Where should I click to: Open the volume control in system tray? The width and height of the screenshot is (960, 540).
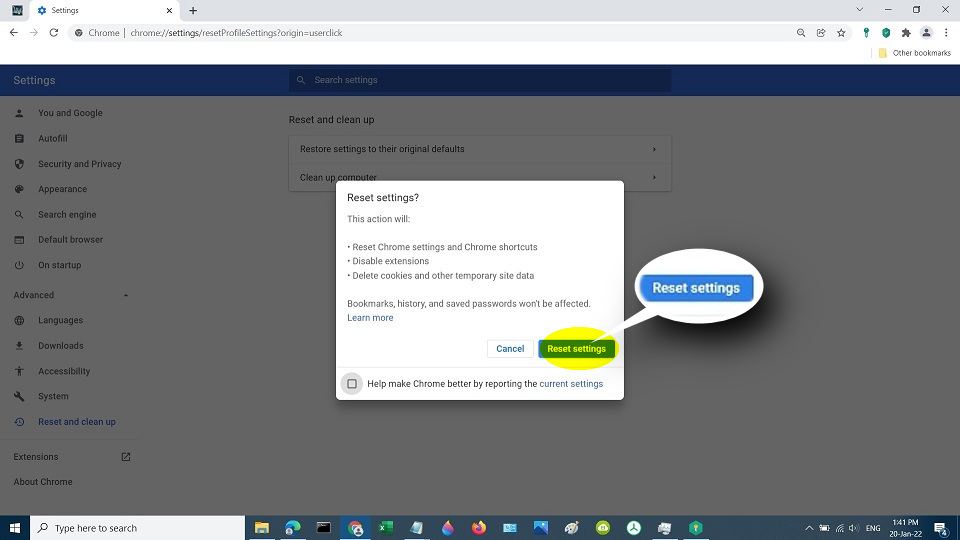pyautogui.click(x=854, y=528)
